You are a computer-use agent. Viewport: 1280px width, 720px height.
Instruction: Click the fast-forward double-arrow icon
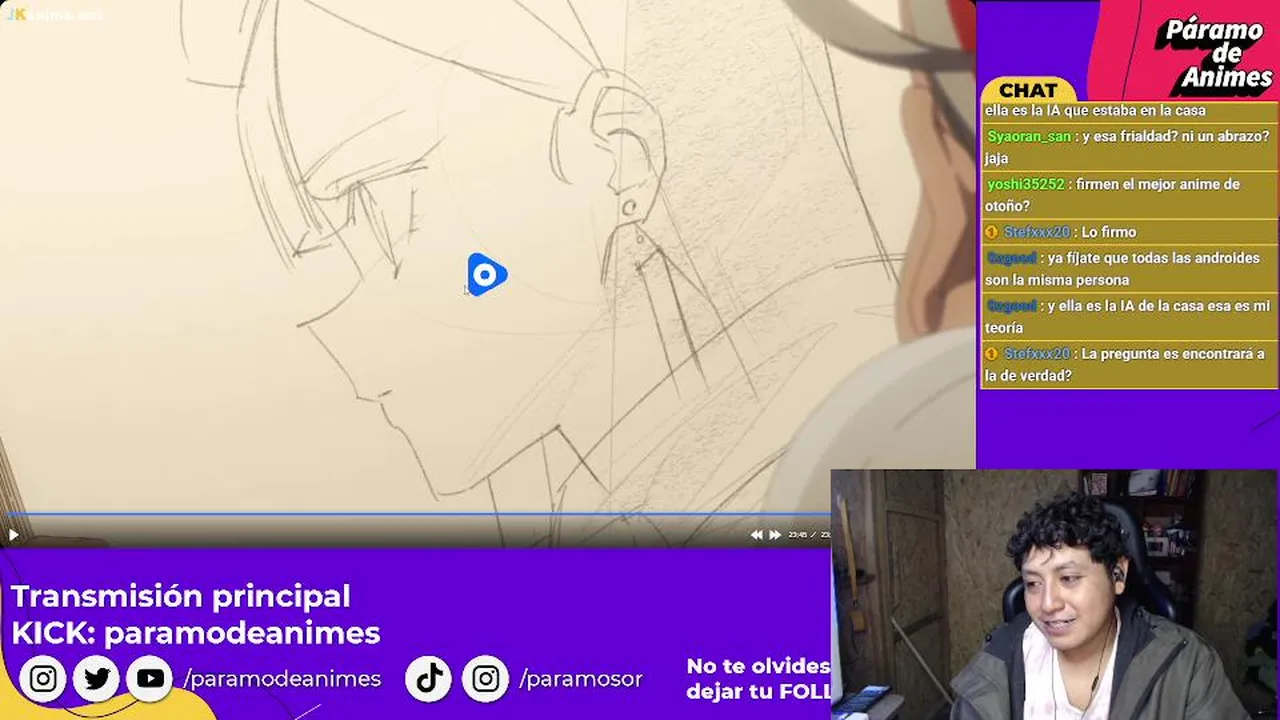774,535
